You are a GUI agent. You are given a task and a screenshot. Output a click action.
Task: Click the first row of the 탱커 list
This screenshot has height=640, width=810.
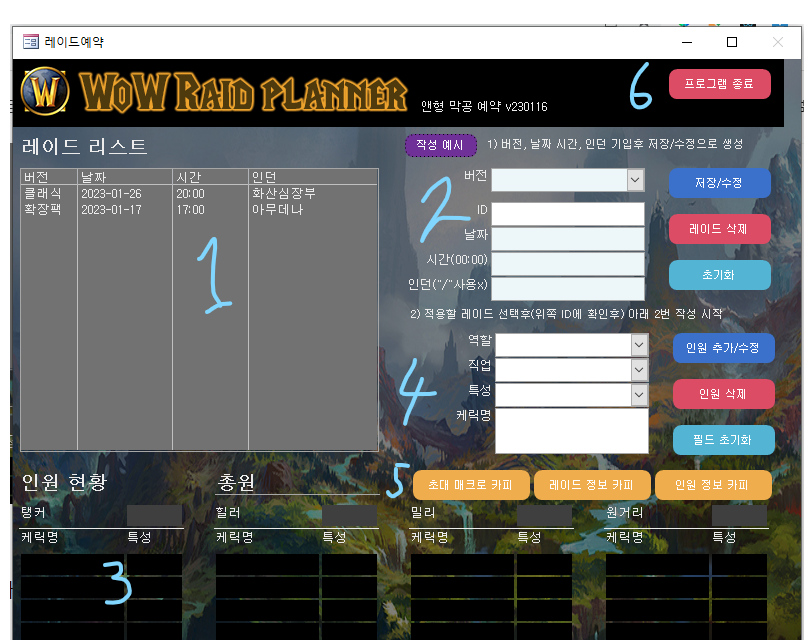click(102, 565)
